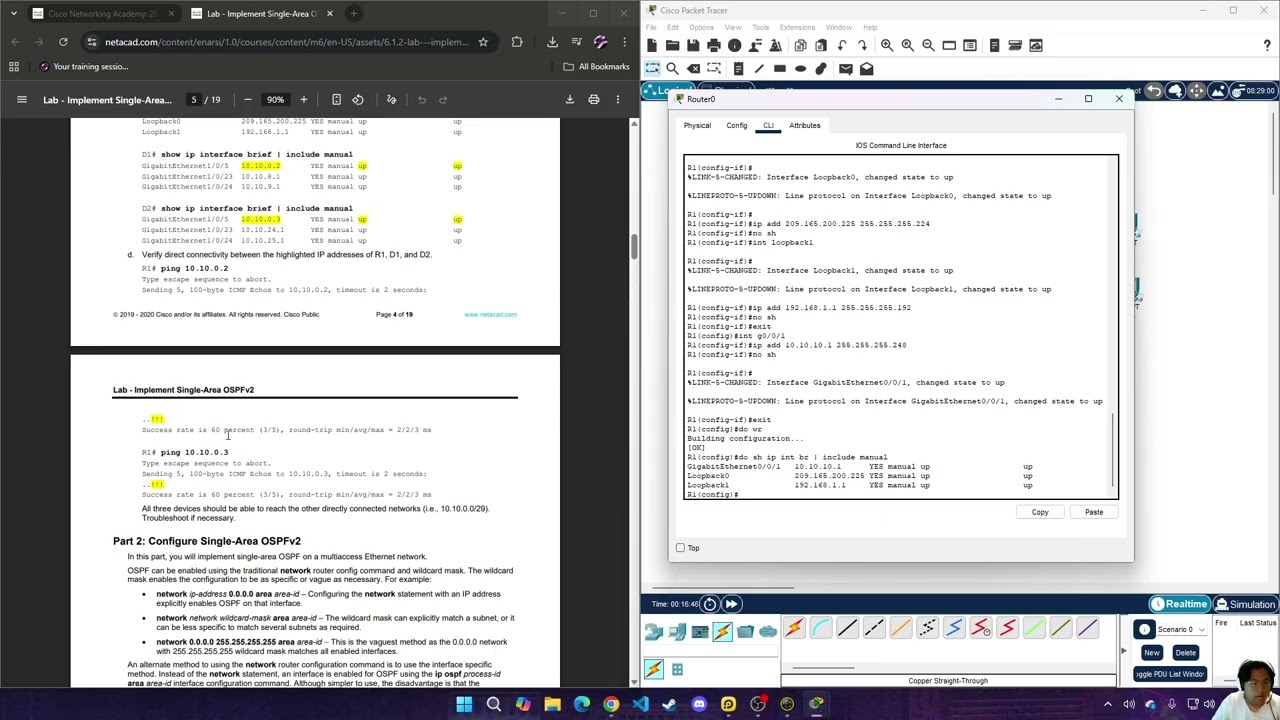Expand the PDU list panel arrow
Image resolution: width=1280 pixels, height=720 pixels.
point(1123,651)
